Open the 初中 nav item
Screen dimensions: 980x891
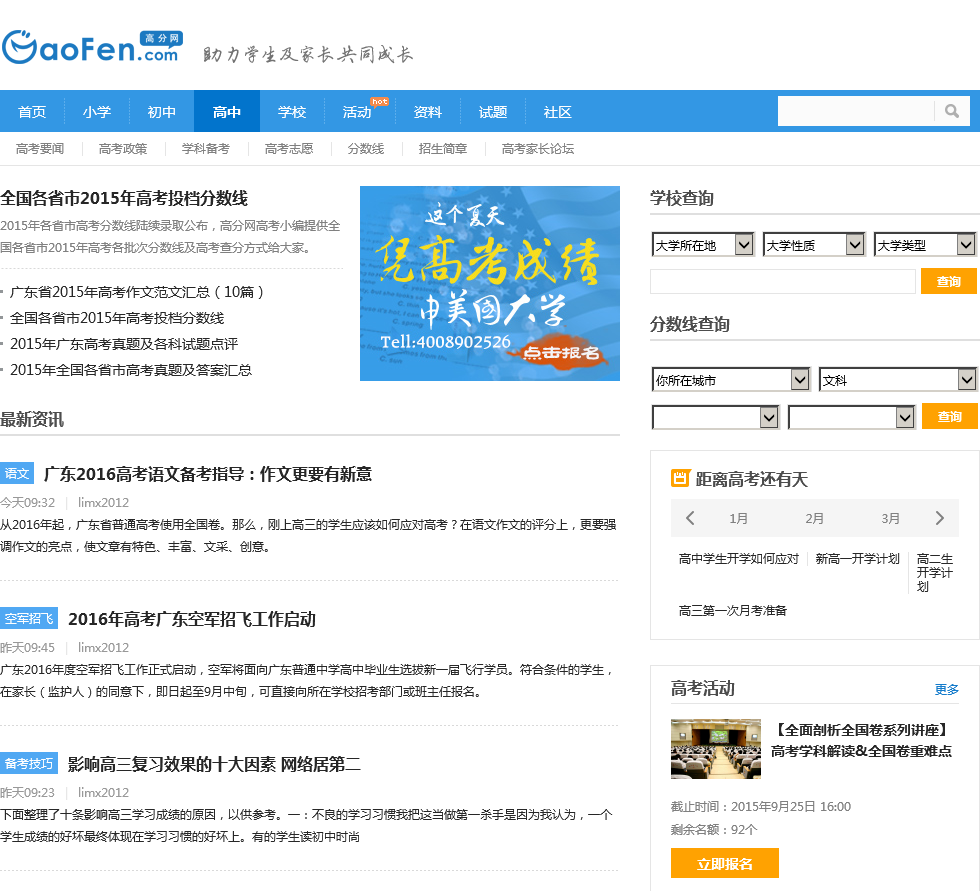click(162, 112)
